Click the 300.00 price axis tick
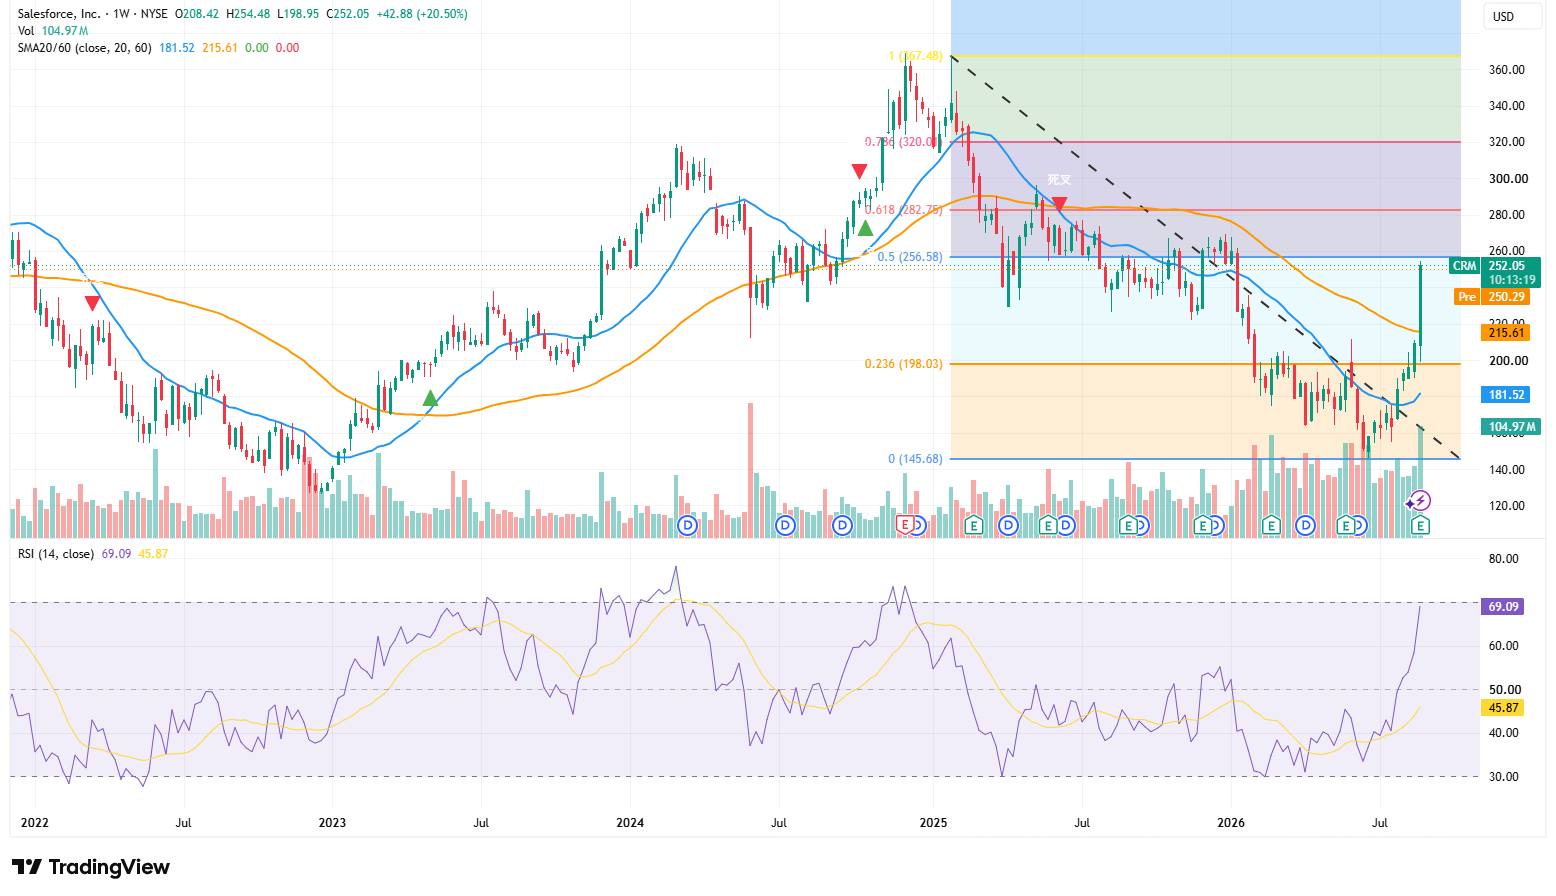 [x=1507, y=179]
